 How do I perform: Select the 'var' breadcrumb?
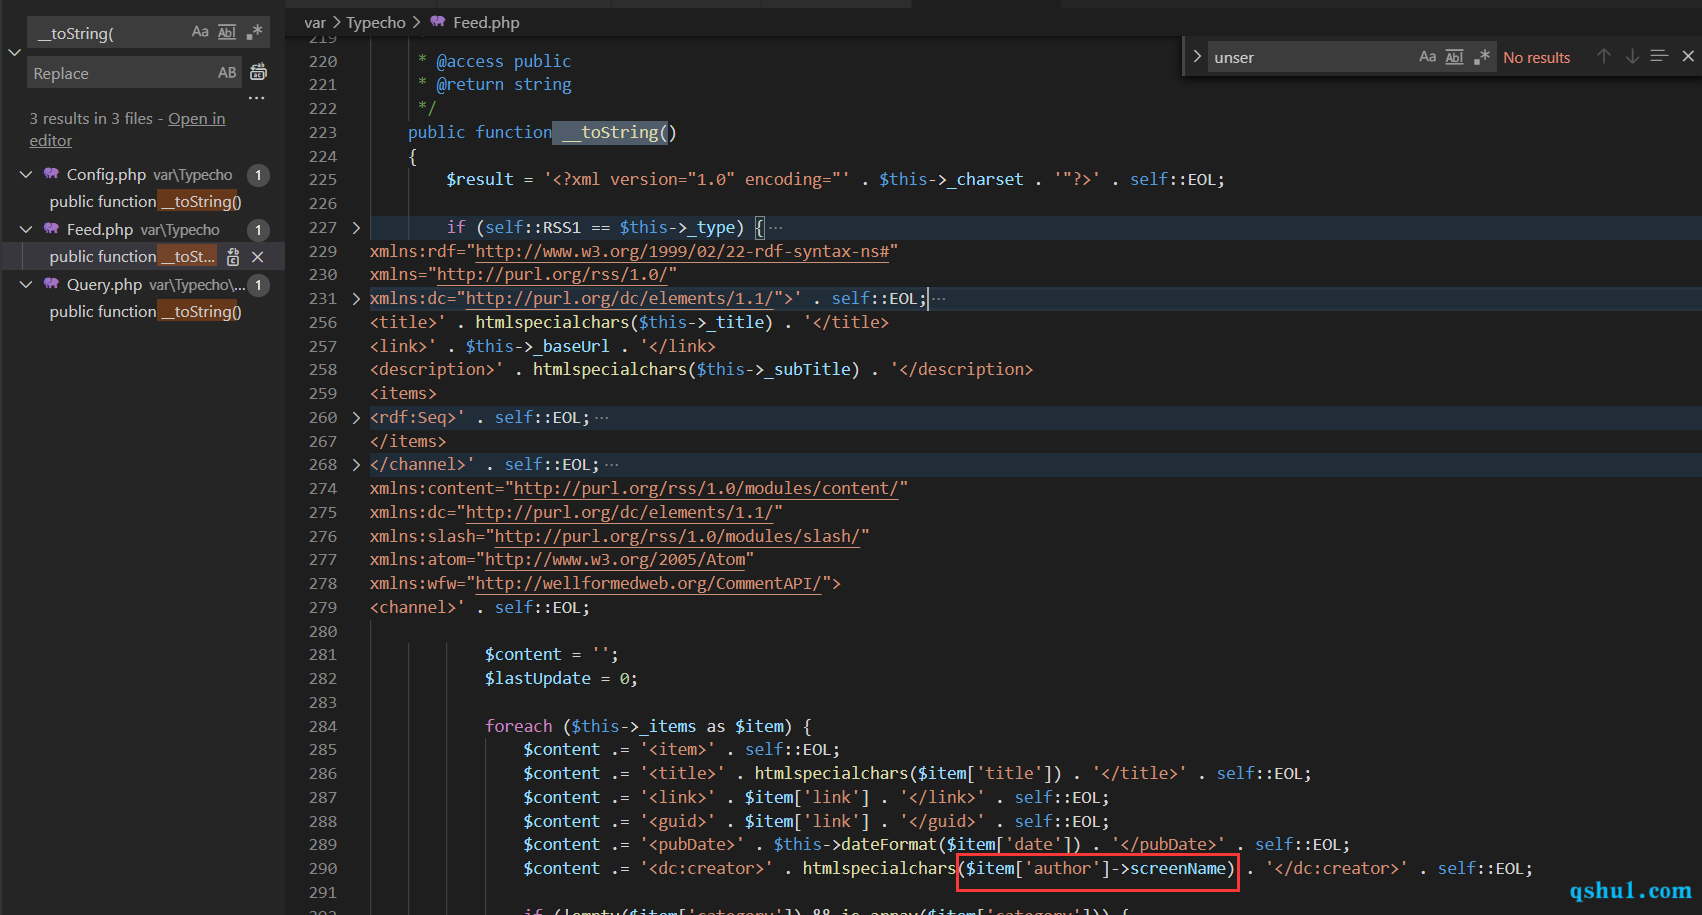point(315,22)
